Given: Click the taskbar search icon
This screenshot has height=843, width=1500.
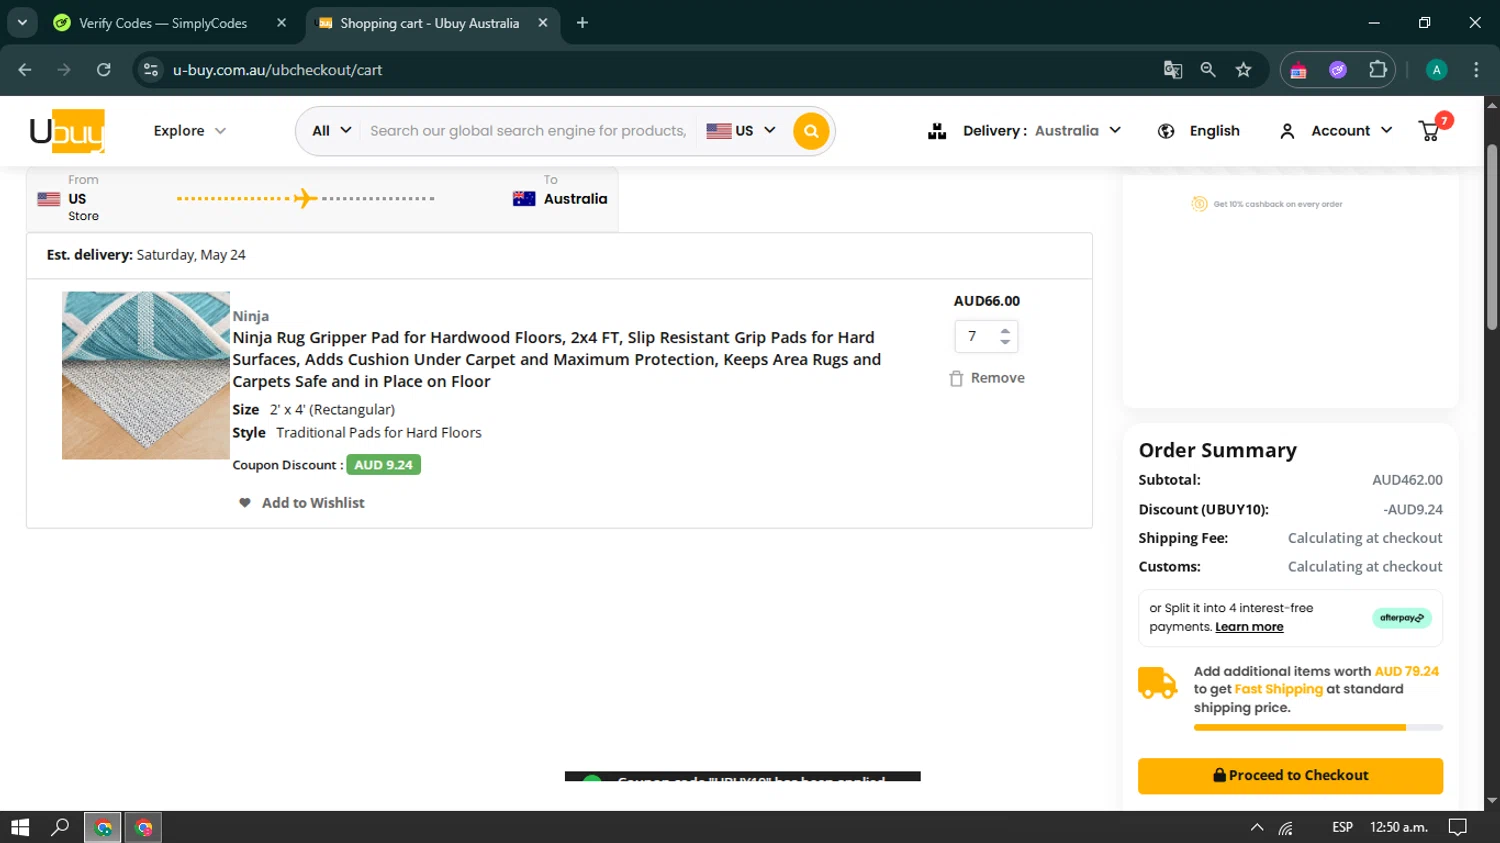Looking at the screenshot, I should tap(60, 827).
